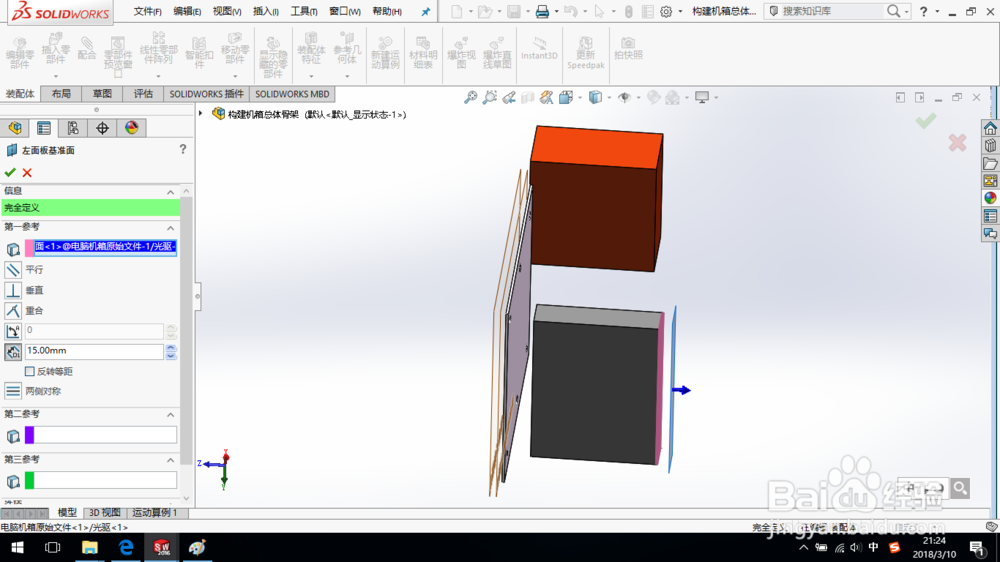Image resolution: width=1000 pixels, height=562 pixels.
Task: Click the Section View icon
Action: pyautogui.click(x=527, y=97)
